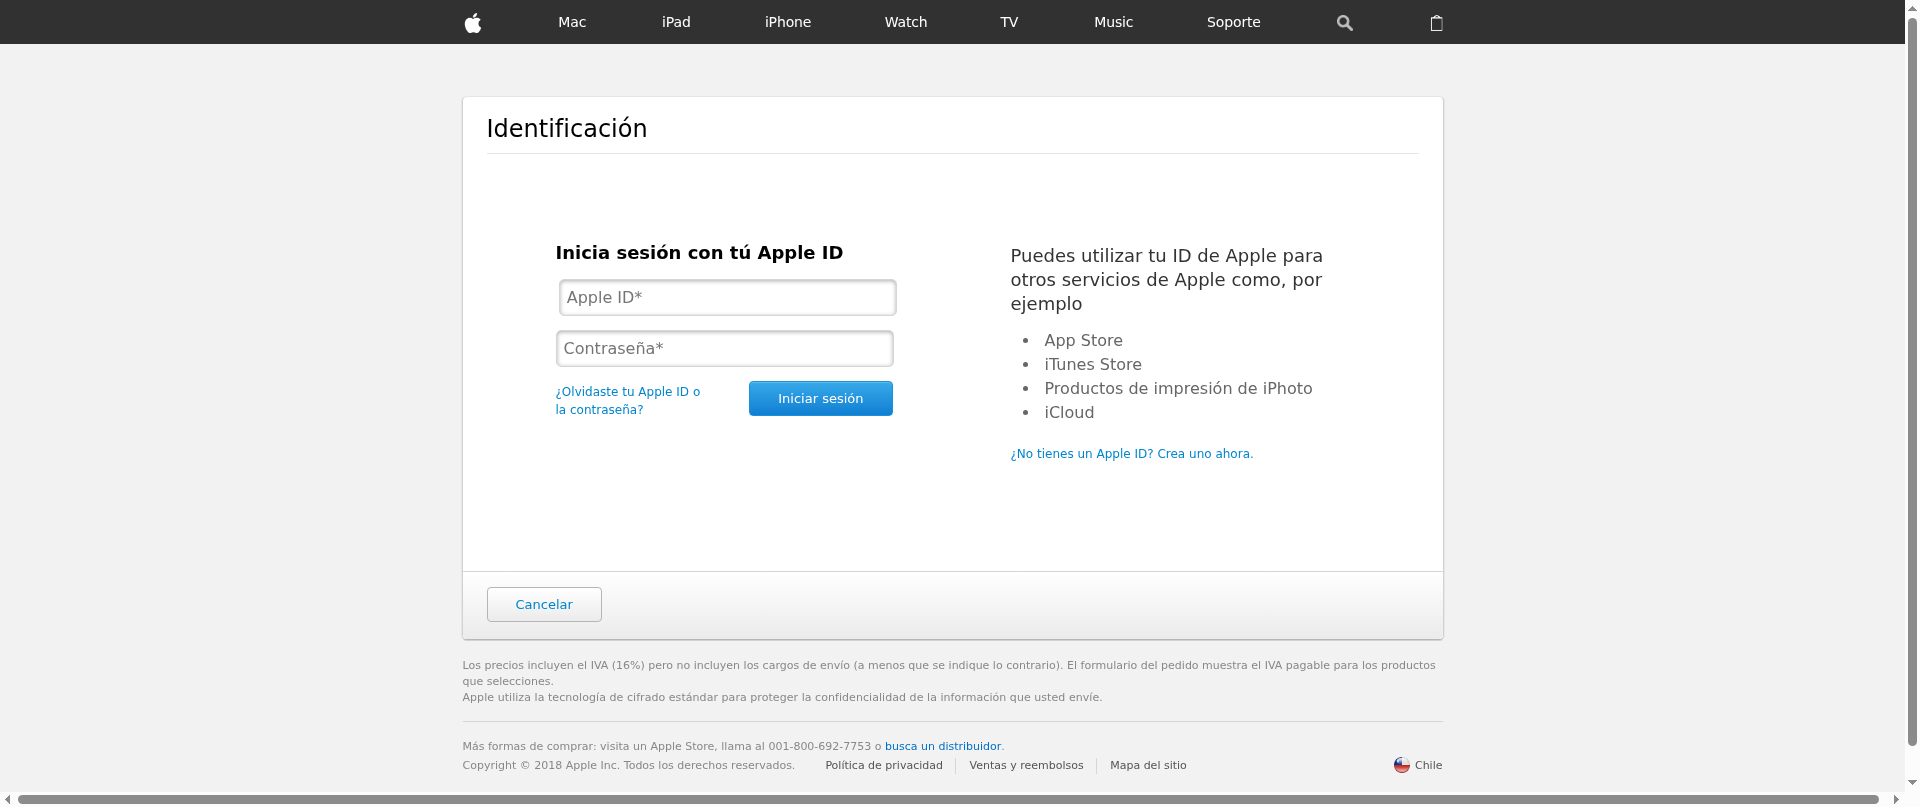Click the Copyright 2018 Apple Inc. text
Image resolution: width=1920 pixels, height=807 pixels.
(x=628, y=765)
